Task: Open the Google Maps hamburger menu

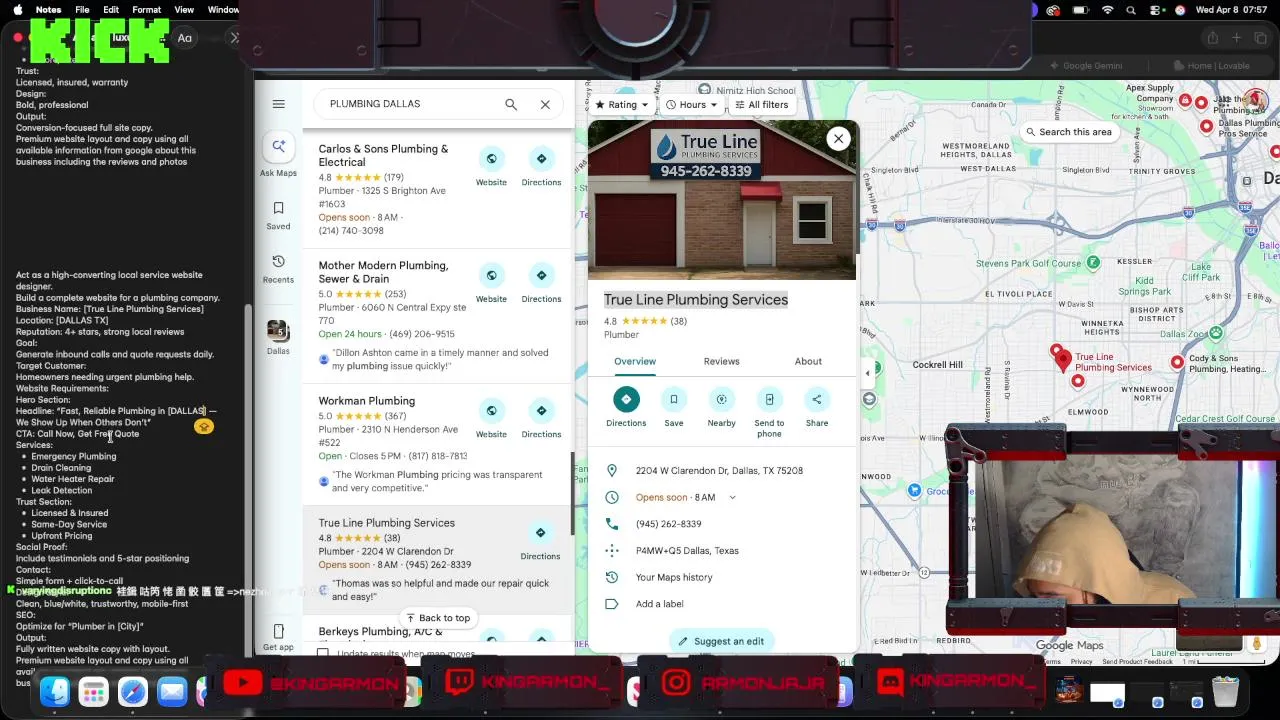Action: tap(279, 104)
